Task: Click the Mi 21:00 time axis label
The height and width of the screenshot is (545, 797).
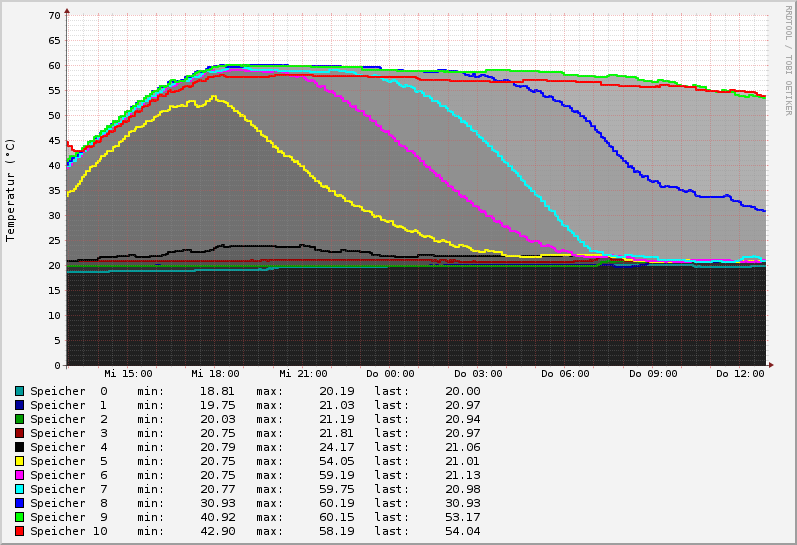Action: click(x=303, y=374)
